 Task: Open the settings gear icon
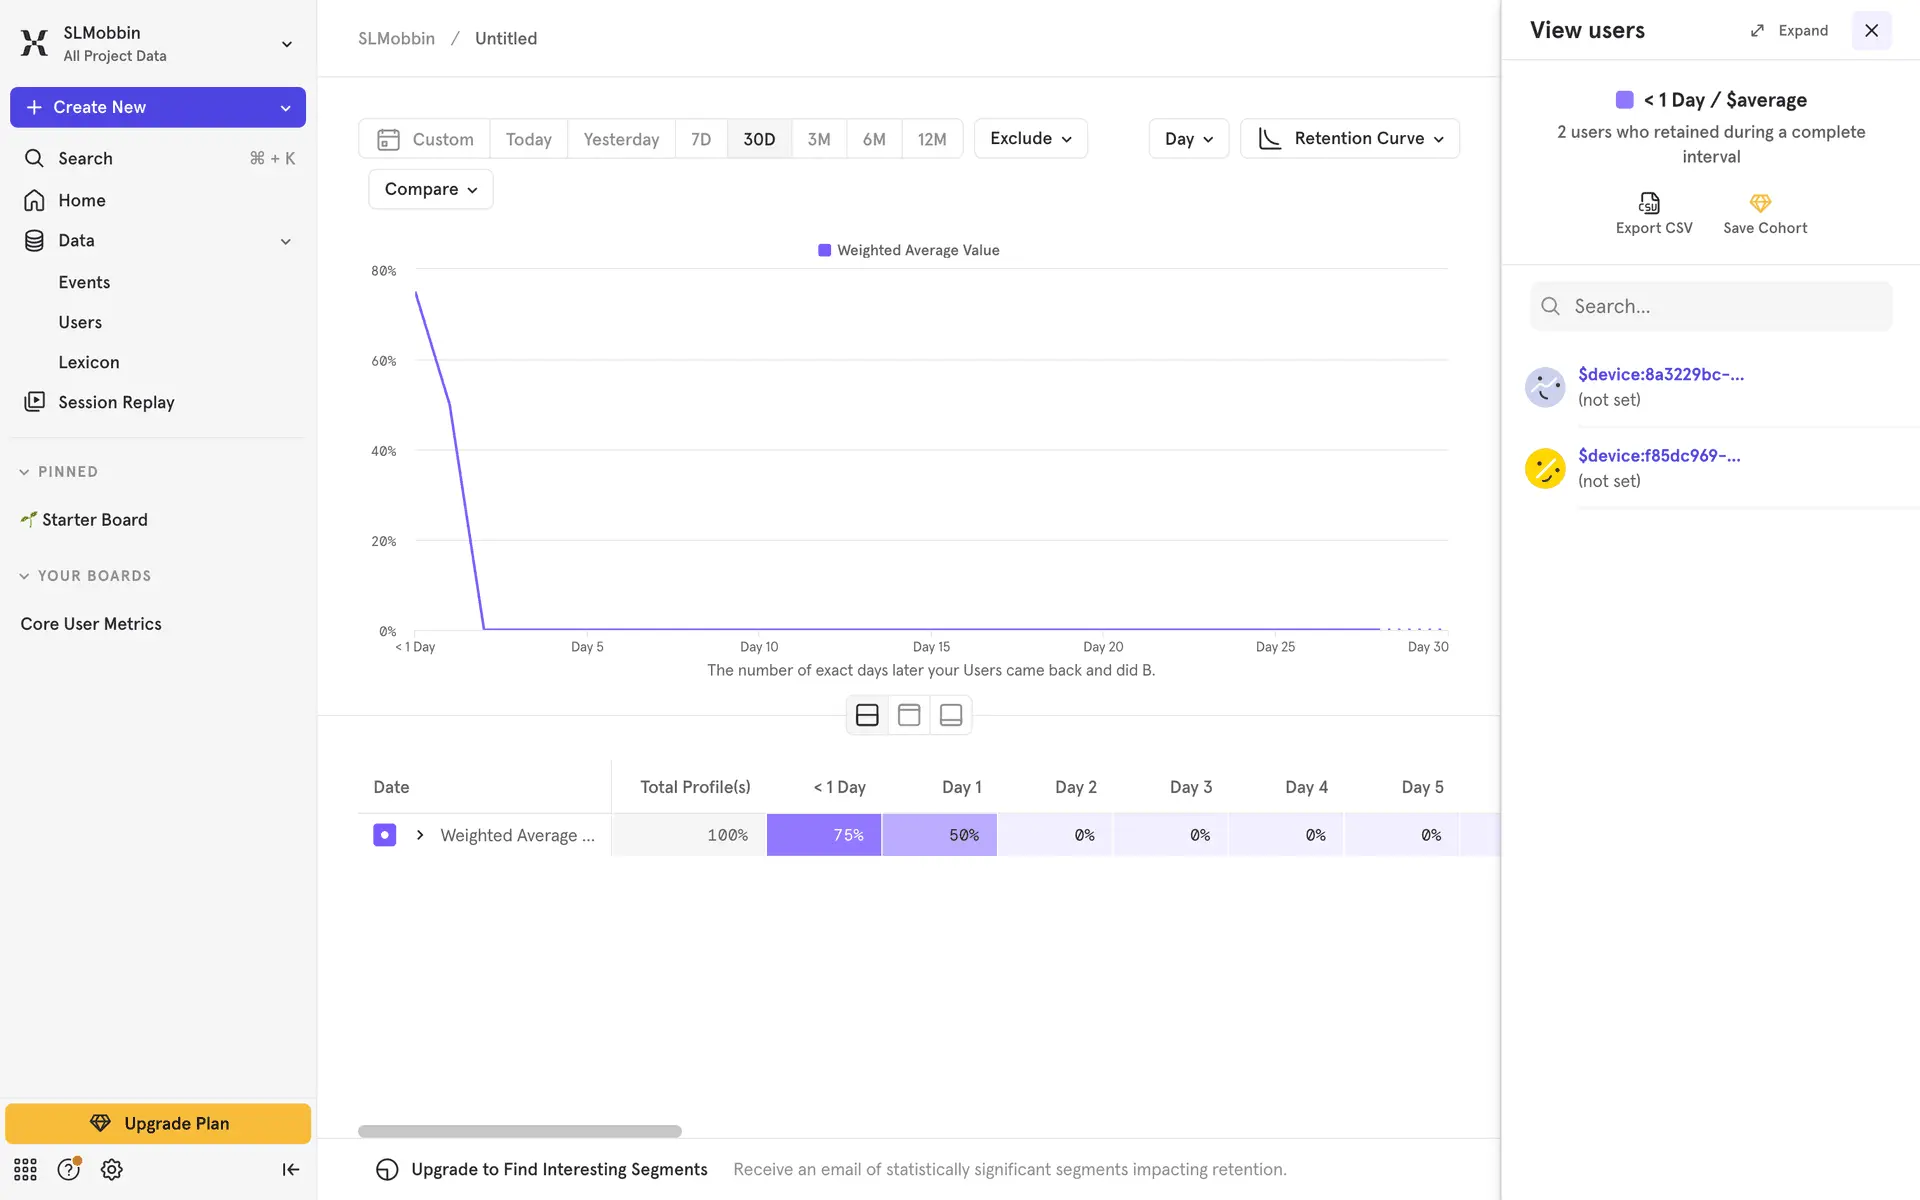click(112, 1170)
